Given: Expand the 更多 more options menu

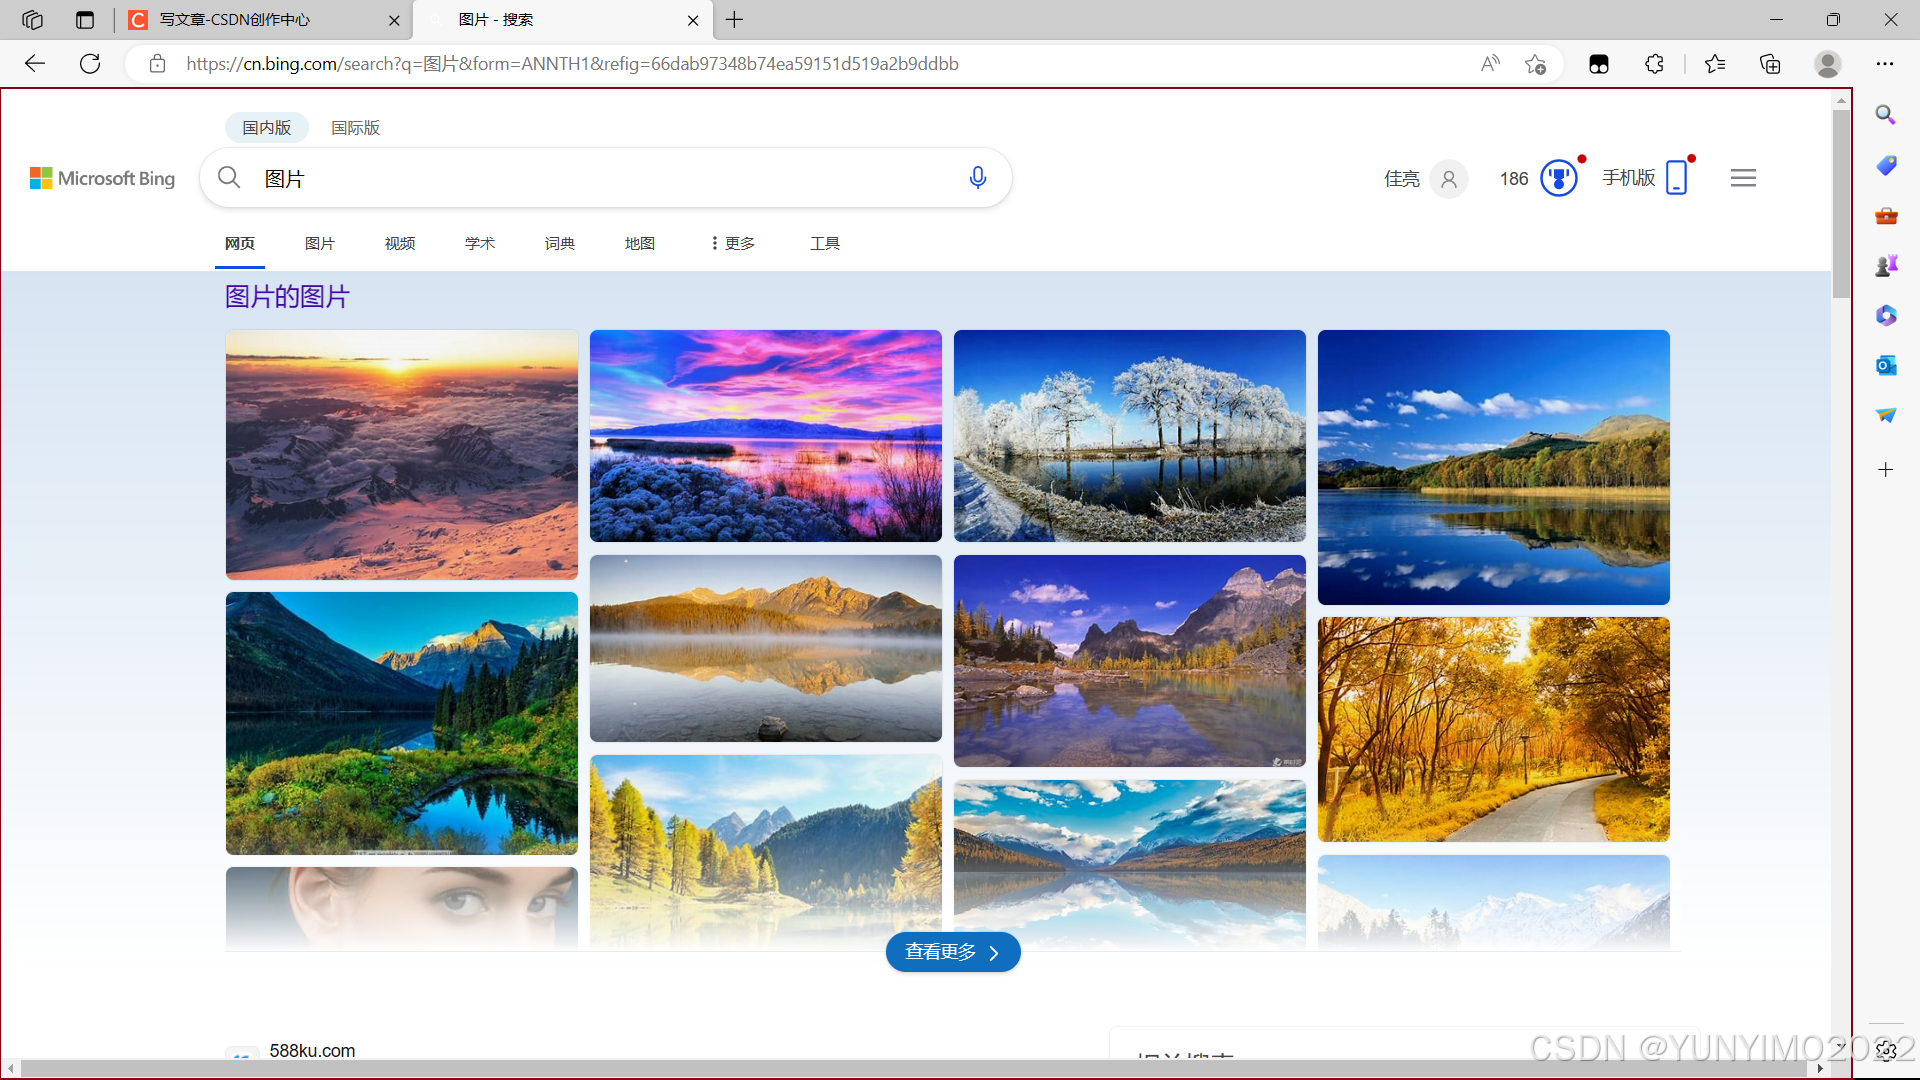Looking at the screenshot, I should click(x=733, y=243).
